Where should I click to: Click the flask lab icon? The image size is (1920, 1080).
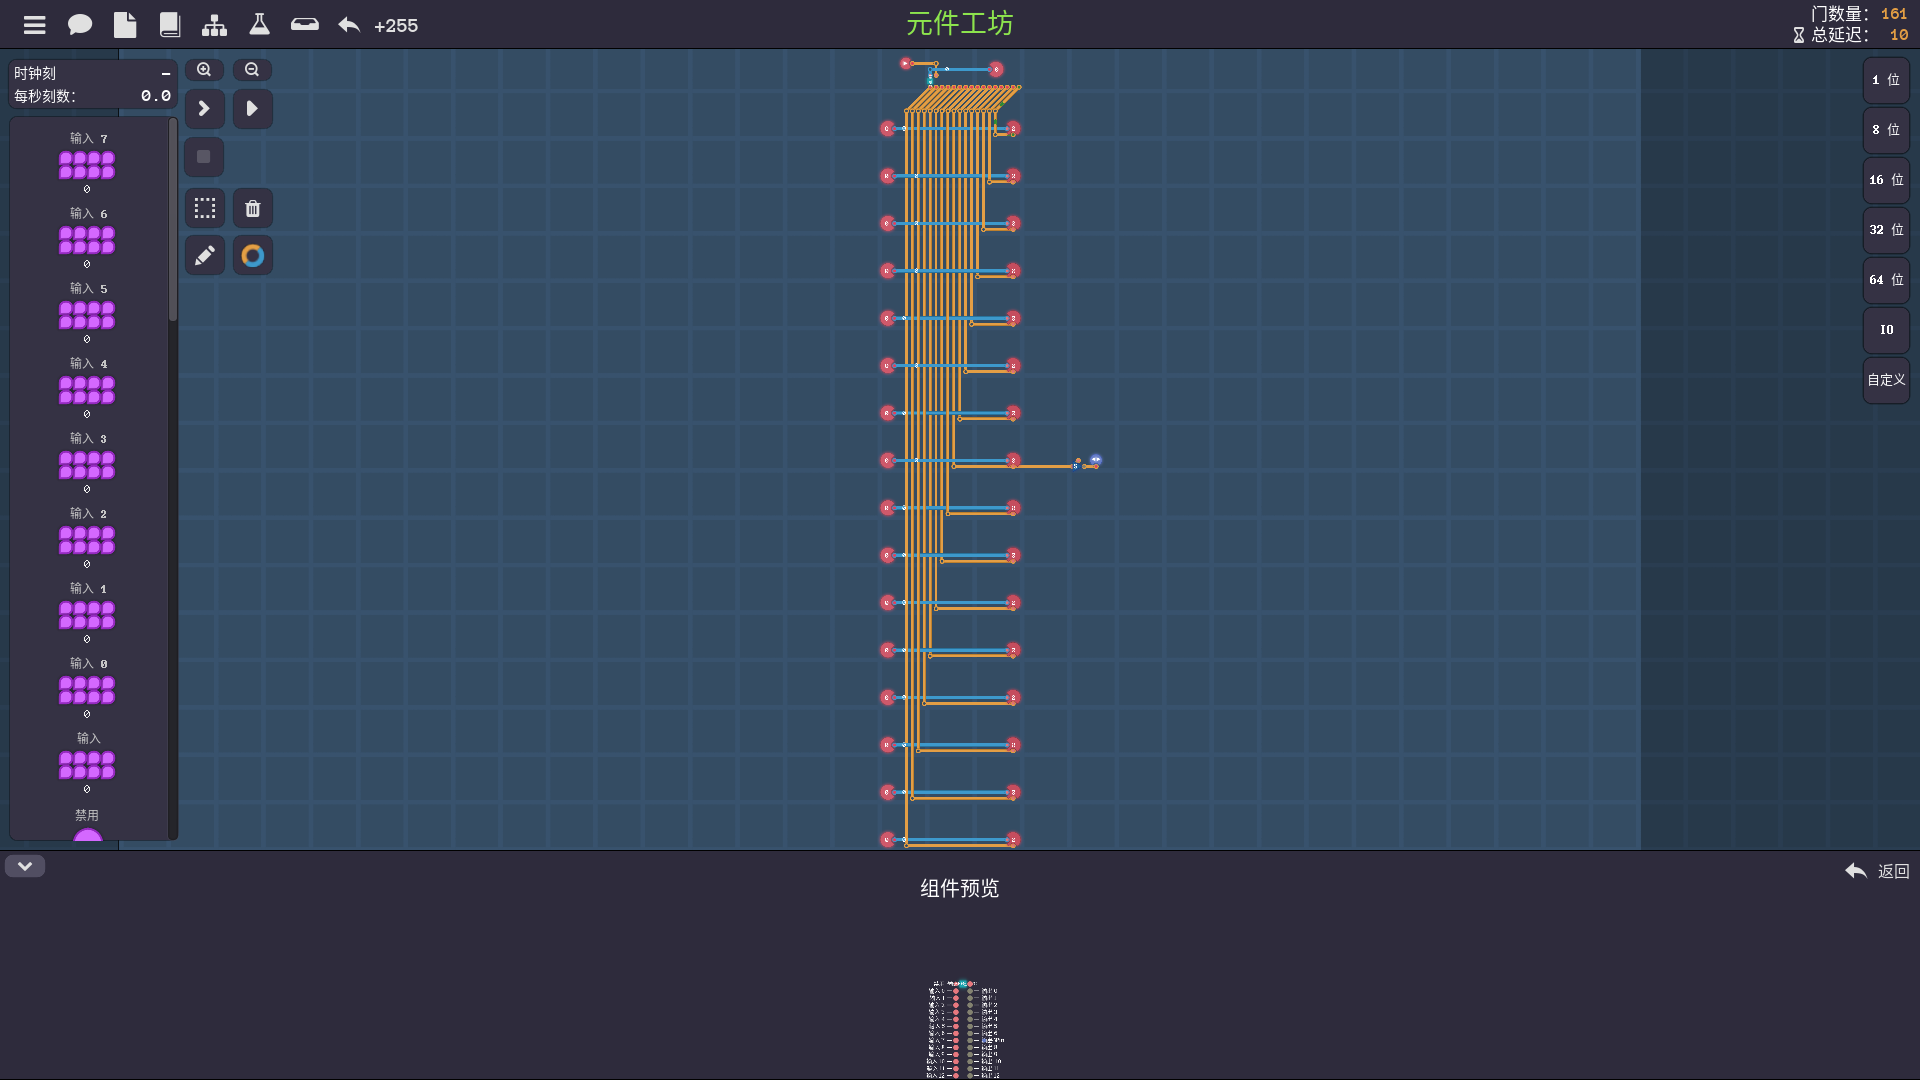[259, 25]
